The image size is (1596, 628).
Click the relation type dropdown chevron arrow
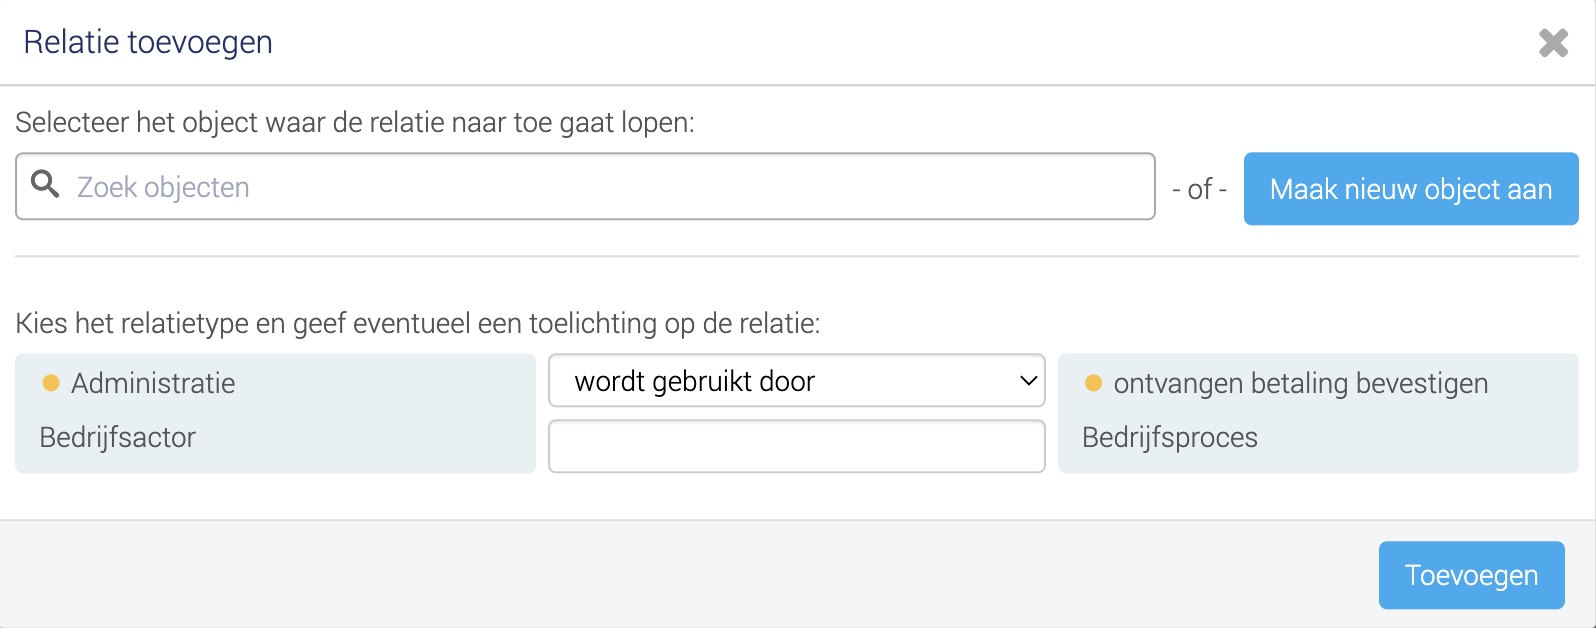tap(1027, 381)
